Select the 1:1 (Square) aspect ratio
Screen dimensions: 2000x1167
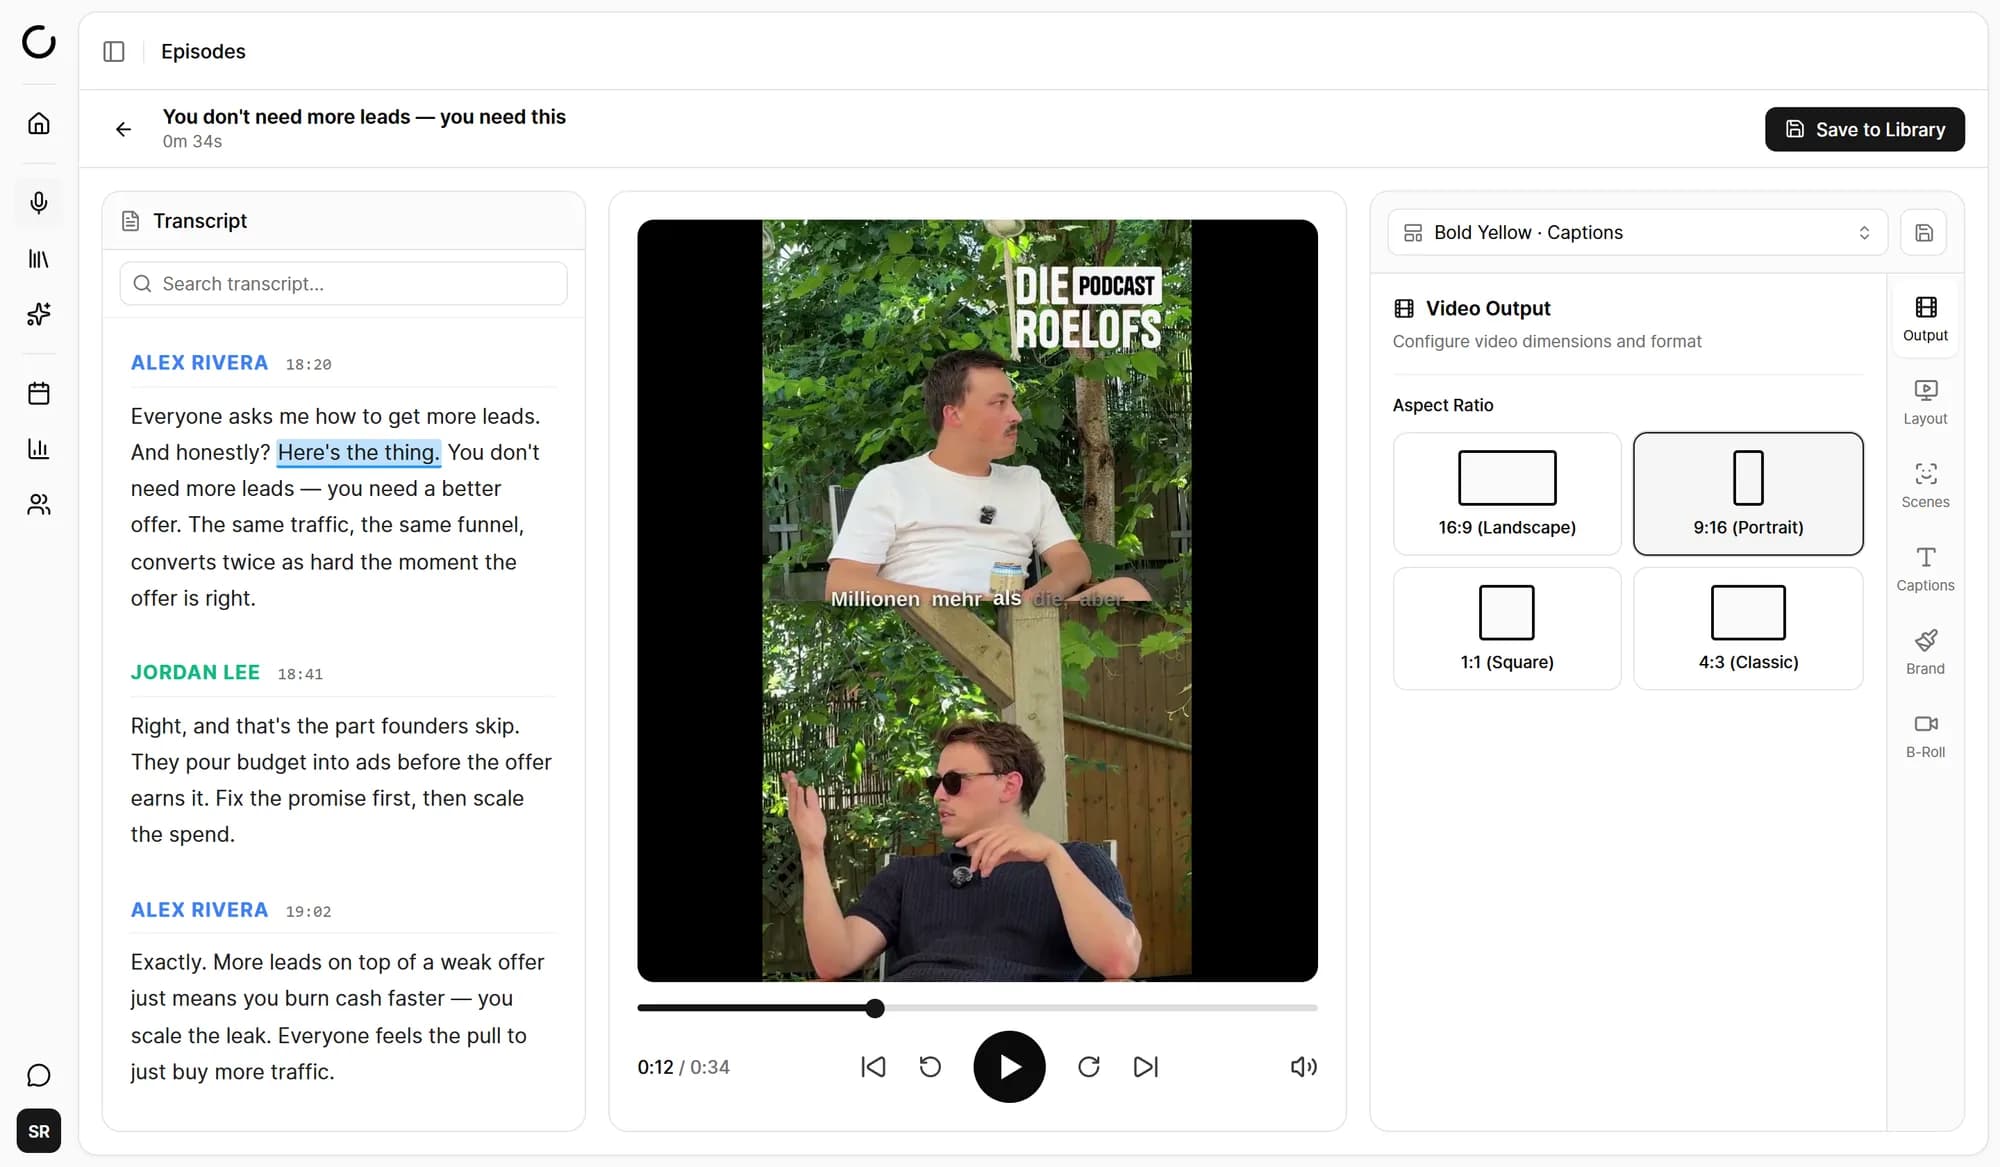pos(1507,629)
